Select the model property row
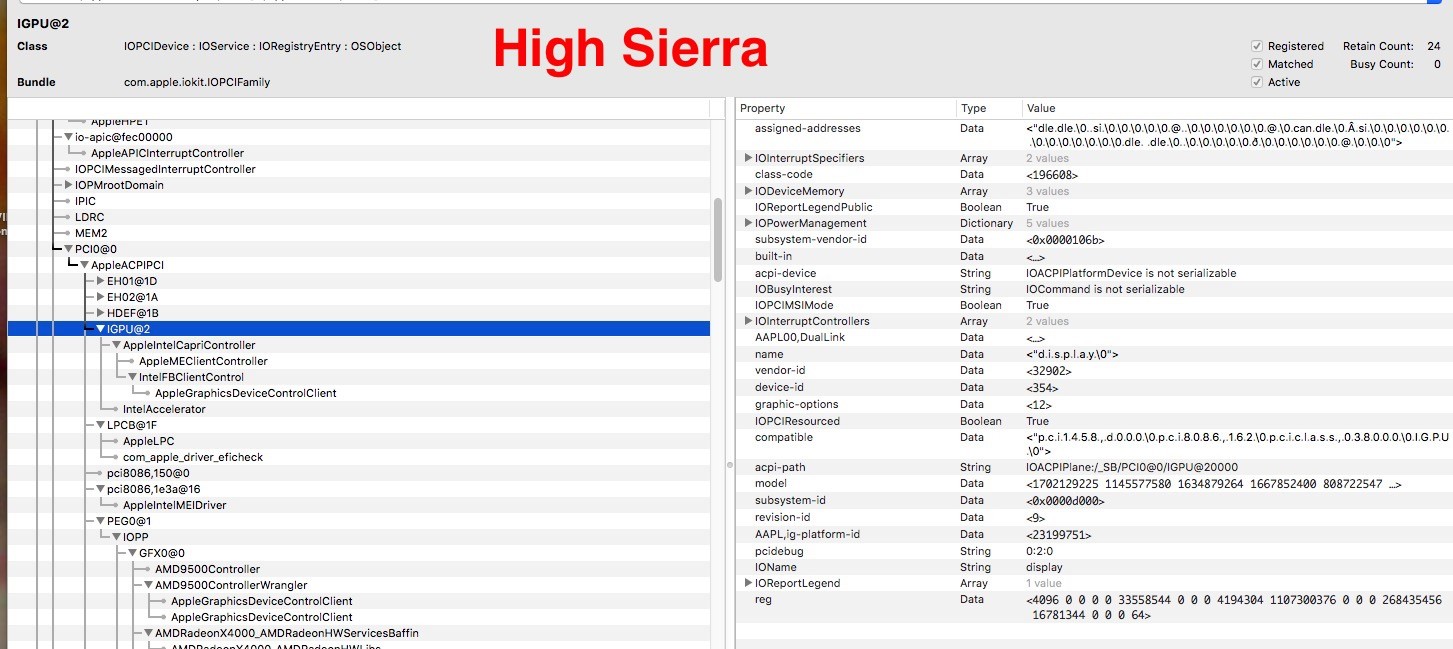Image resolution: width=1453 pixels, height=649 pixels. [1094, 483]
